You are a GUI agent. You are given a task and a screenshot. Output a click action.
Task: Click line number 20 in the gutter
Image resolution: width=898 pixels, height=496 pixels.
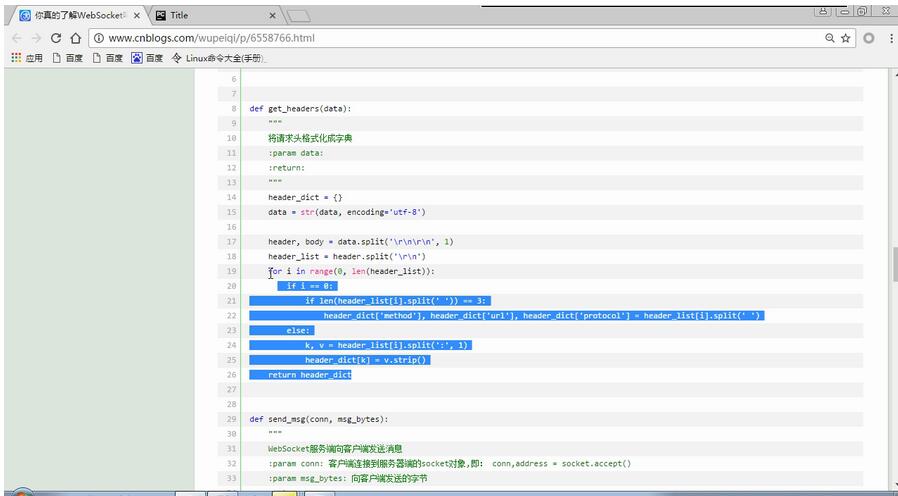pyautogui.click(x=231, y=286)
